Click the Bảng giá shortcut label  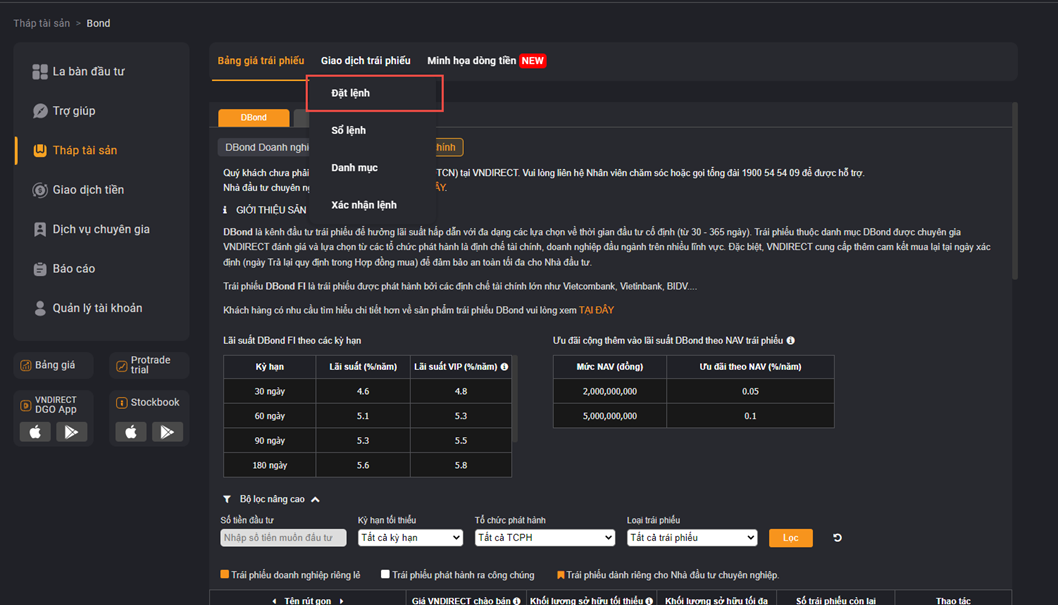pyautogui.click(x=55, y=365)
